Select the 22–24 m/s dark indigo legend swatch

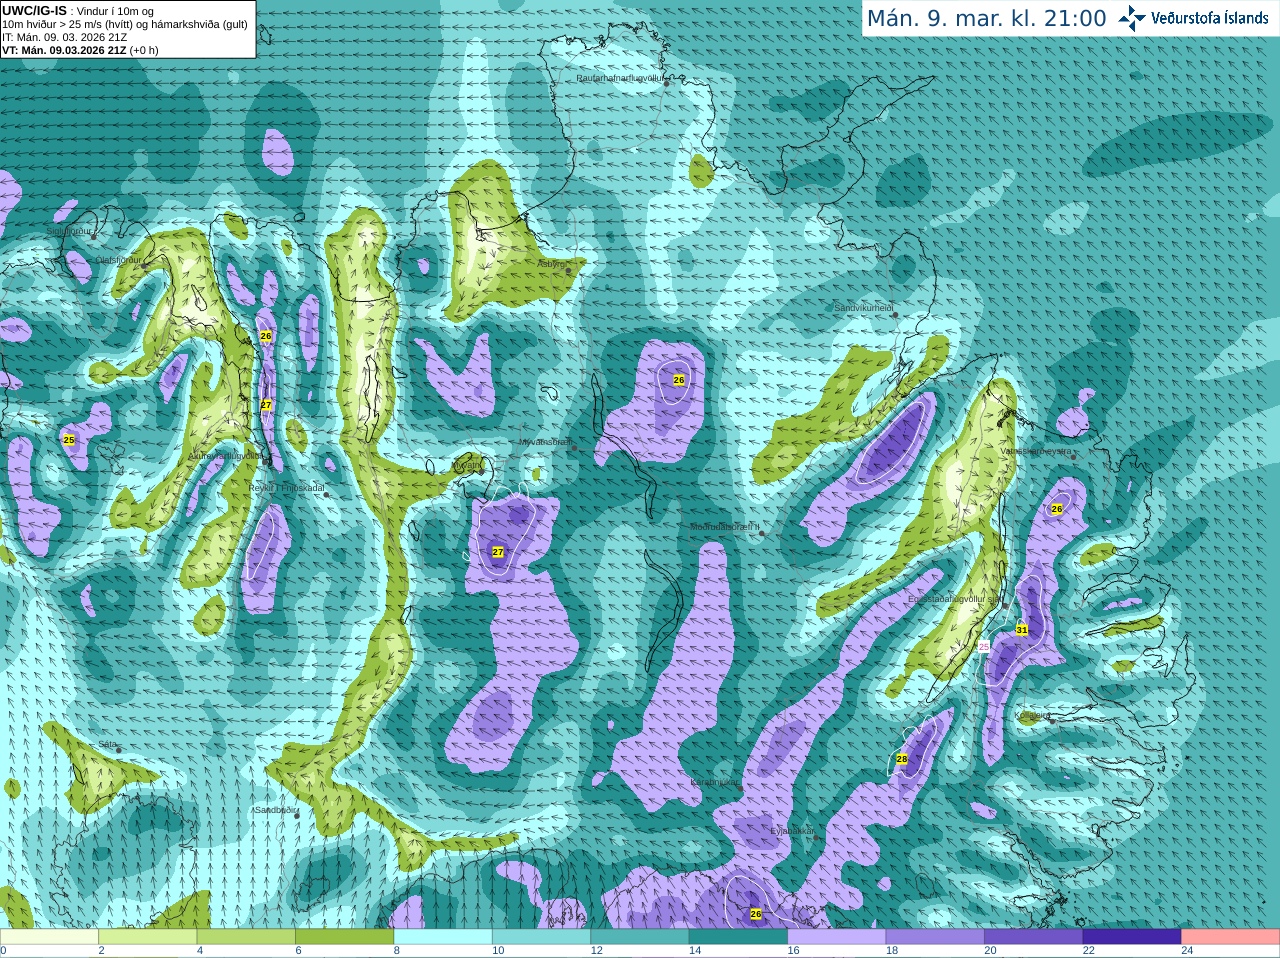click(x=1132, y=937)
